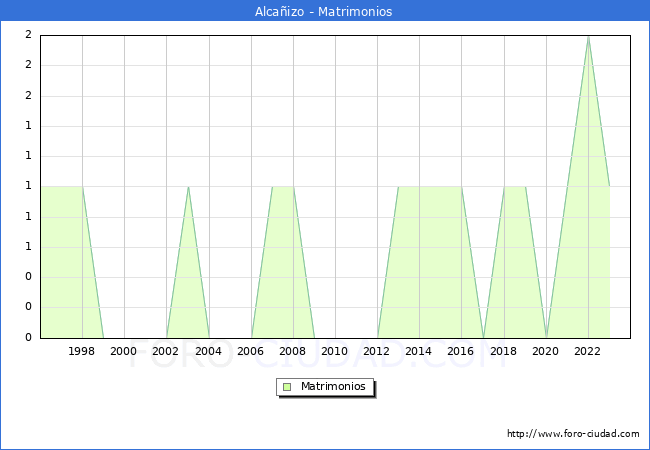
Task: Click the 1998 x-axis label
Action: pyautogui.click(x=81, y=351)
